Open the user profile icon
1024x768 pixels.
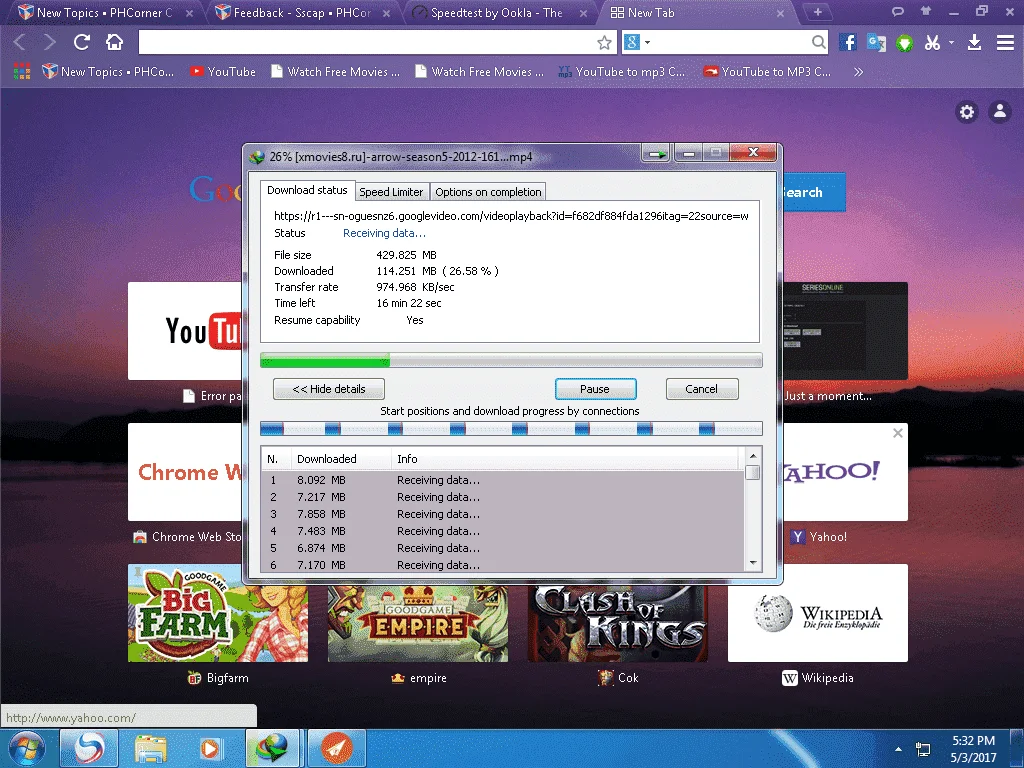coord(999,112)
